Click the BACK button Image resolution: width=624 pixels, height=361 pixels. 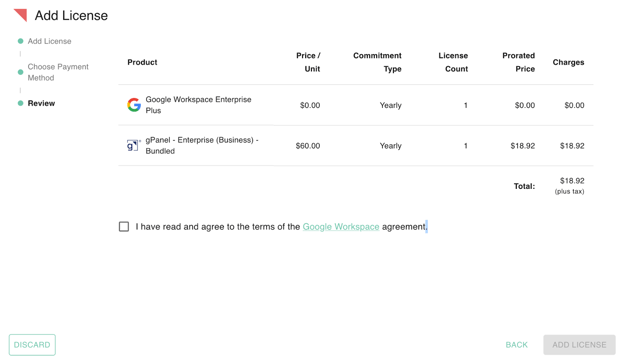tap(516, 345)
